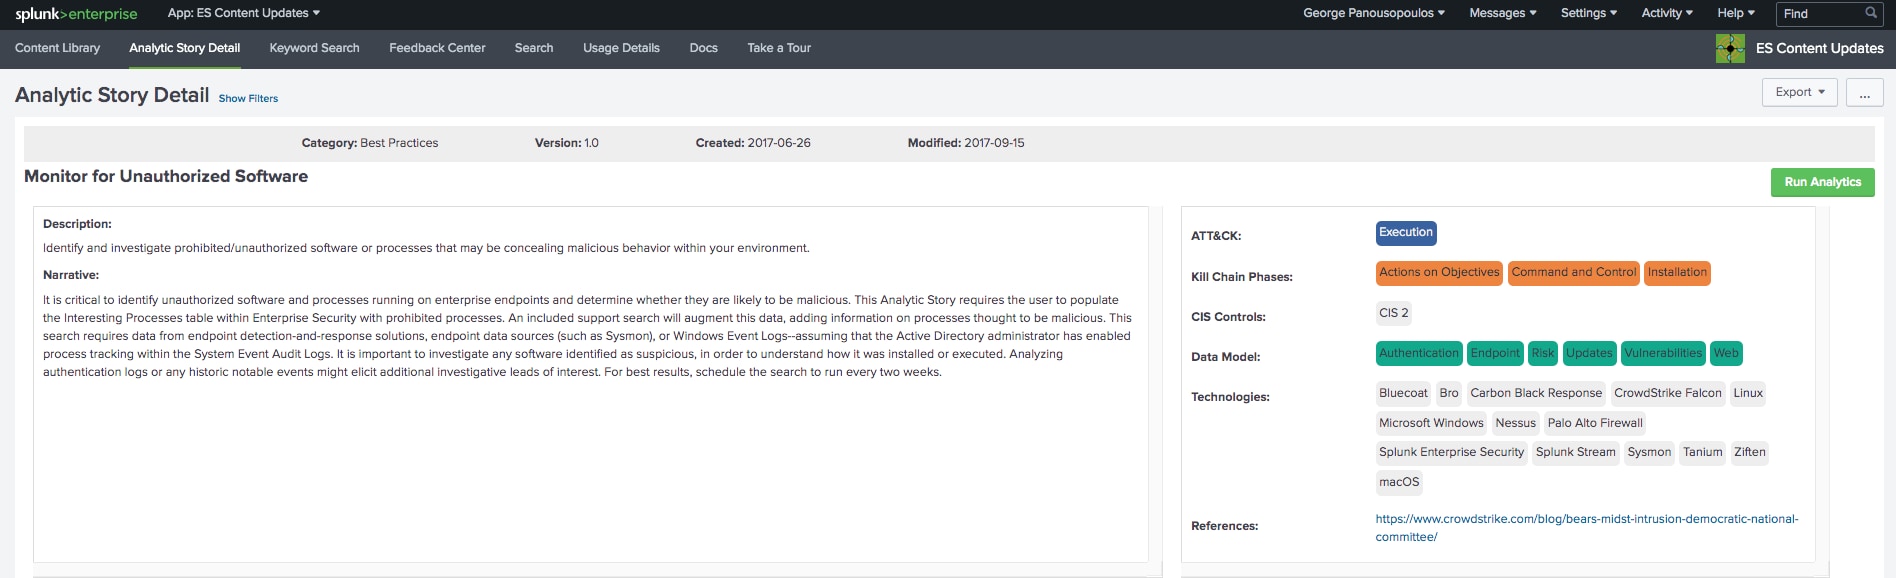Click the ES Content Updates title text

(x=1820, y=48)
